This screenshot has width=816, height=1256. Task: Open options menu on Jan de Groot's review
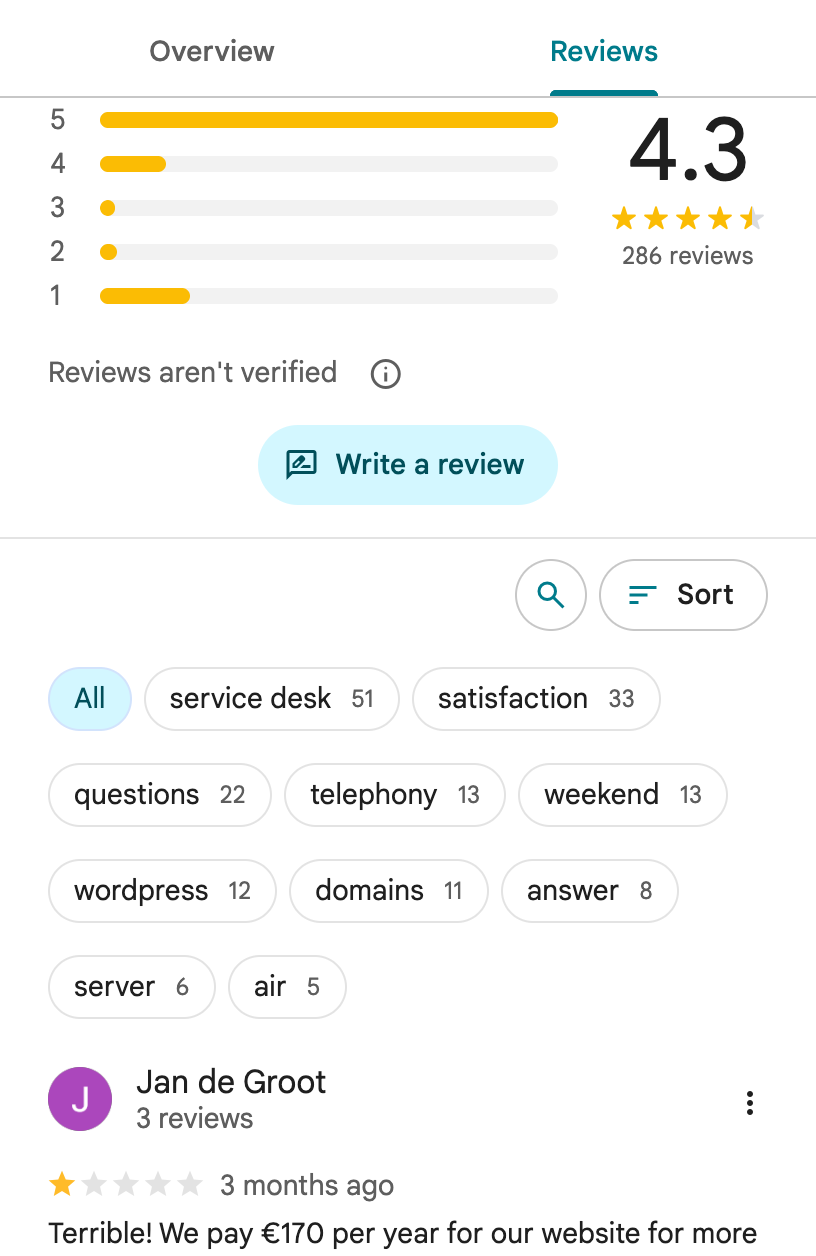pyautogui.click(x=749, y=1103)
